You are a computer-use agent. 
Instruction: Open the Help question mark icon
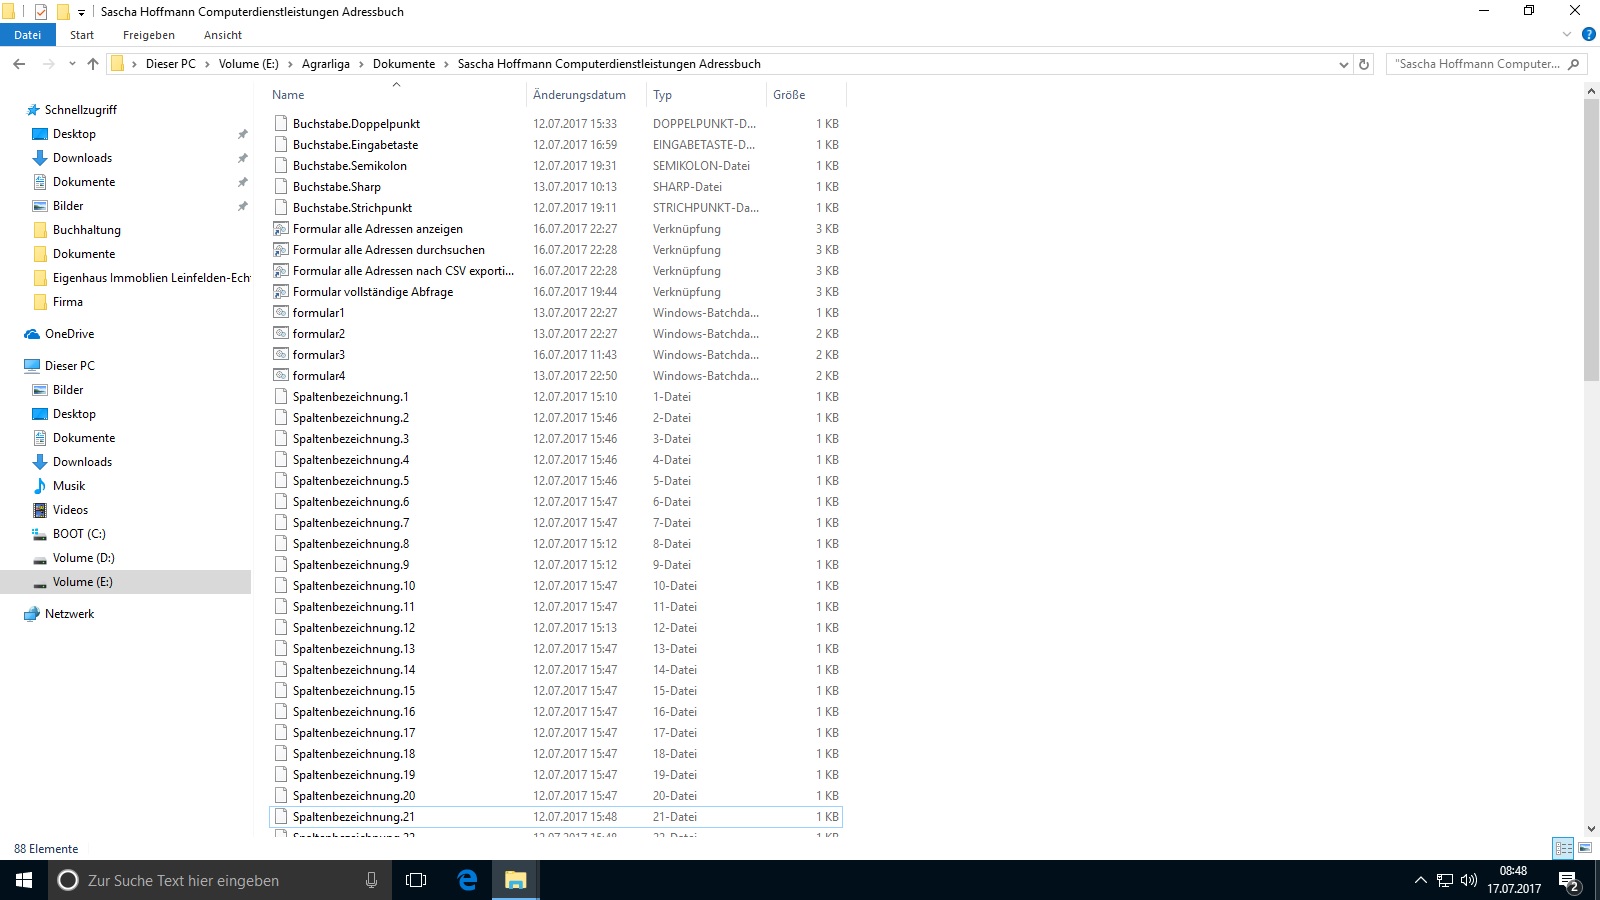(1588, 35)
